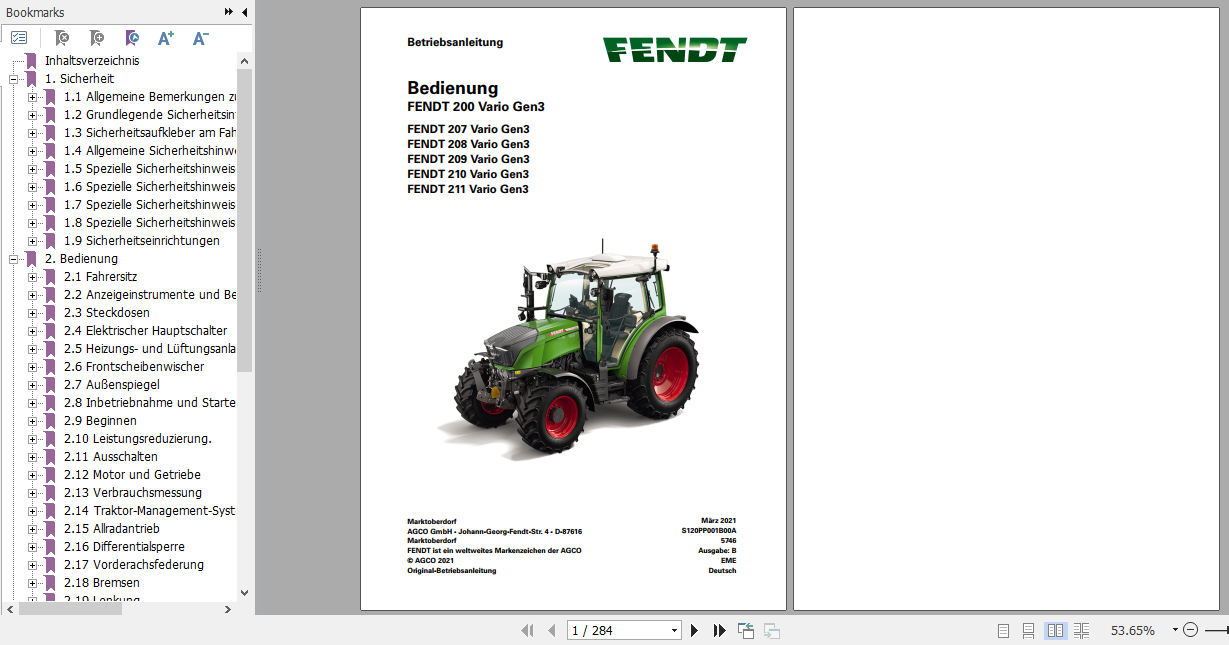Click the go to next view icon
This screenshot has width=1229, height=645.
[772, 630]
